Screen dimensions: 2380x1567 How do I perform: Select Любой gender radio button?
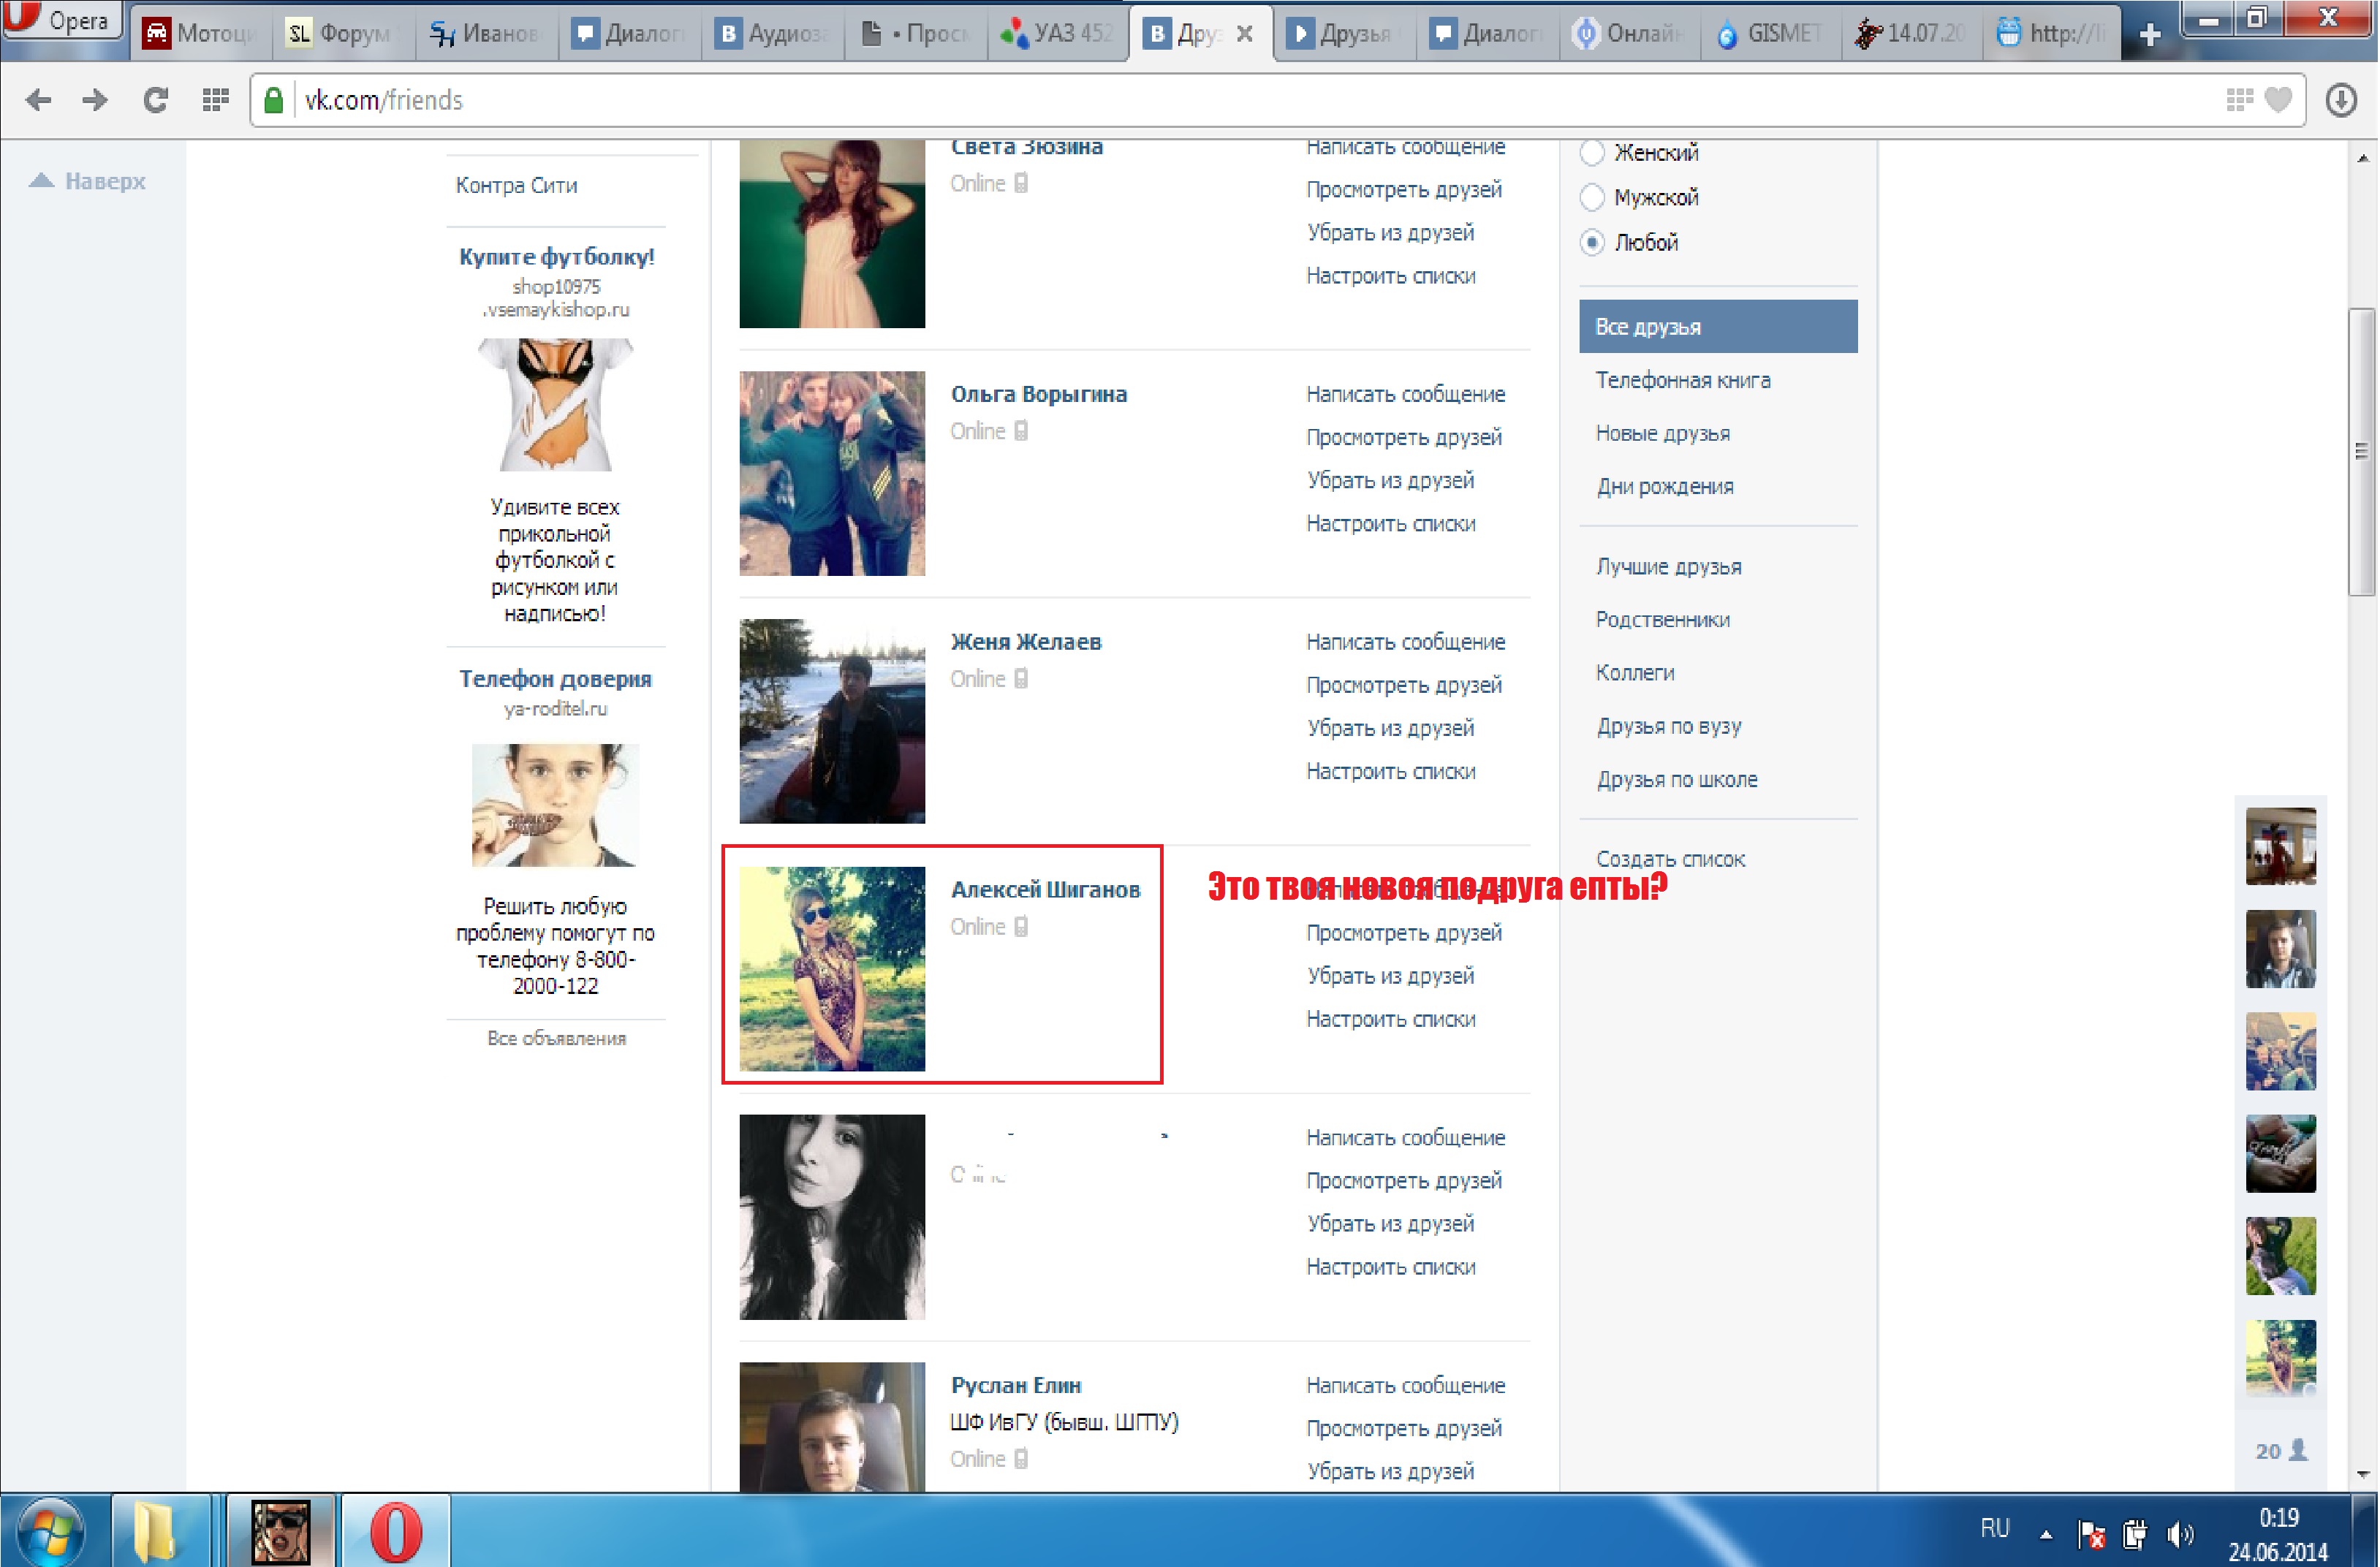1592,242
